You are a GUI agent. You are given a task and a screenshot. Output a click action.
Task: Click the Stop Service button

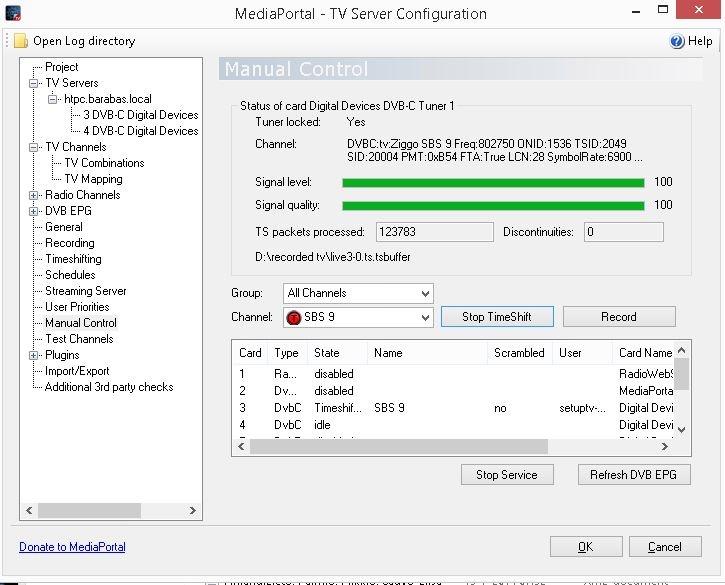[x=507, y=475]
